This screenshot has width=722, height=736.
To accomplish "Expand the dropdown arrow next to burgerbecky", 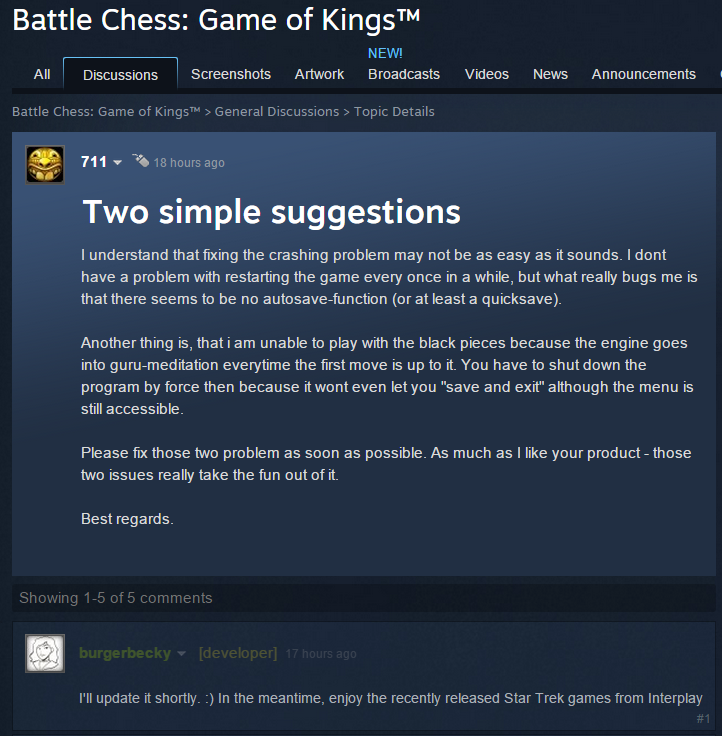I will (x=182, y=653).
